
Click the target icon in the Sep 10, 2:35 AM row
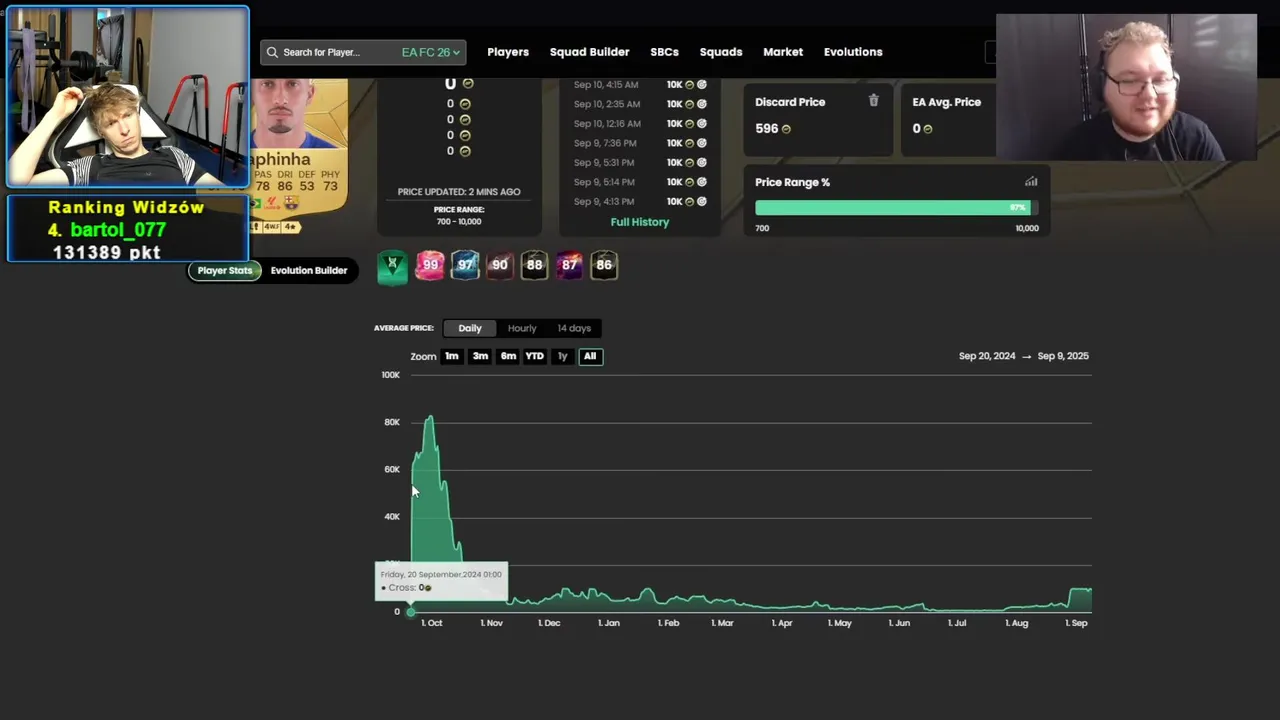pyautogui.click(x=702, y=104)
